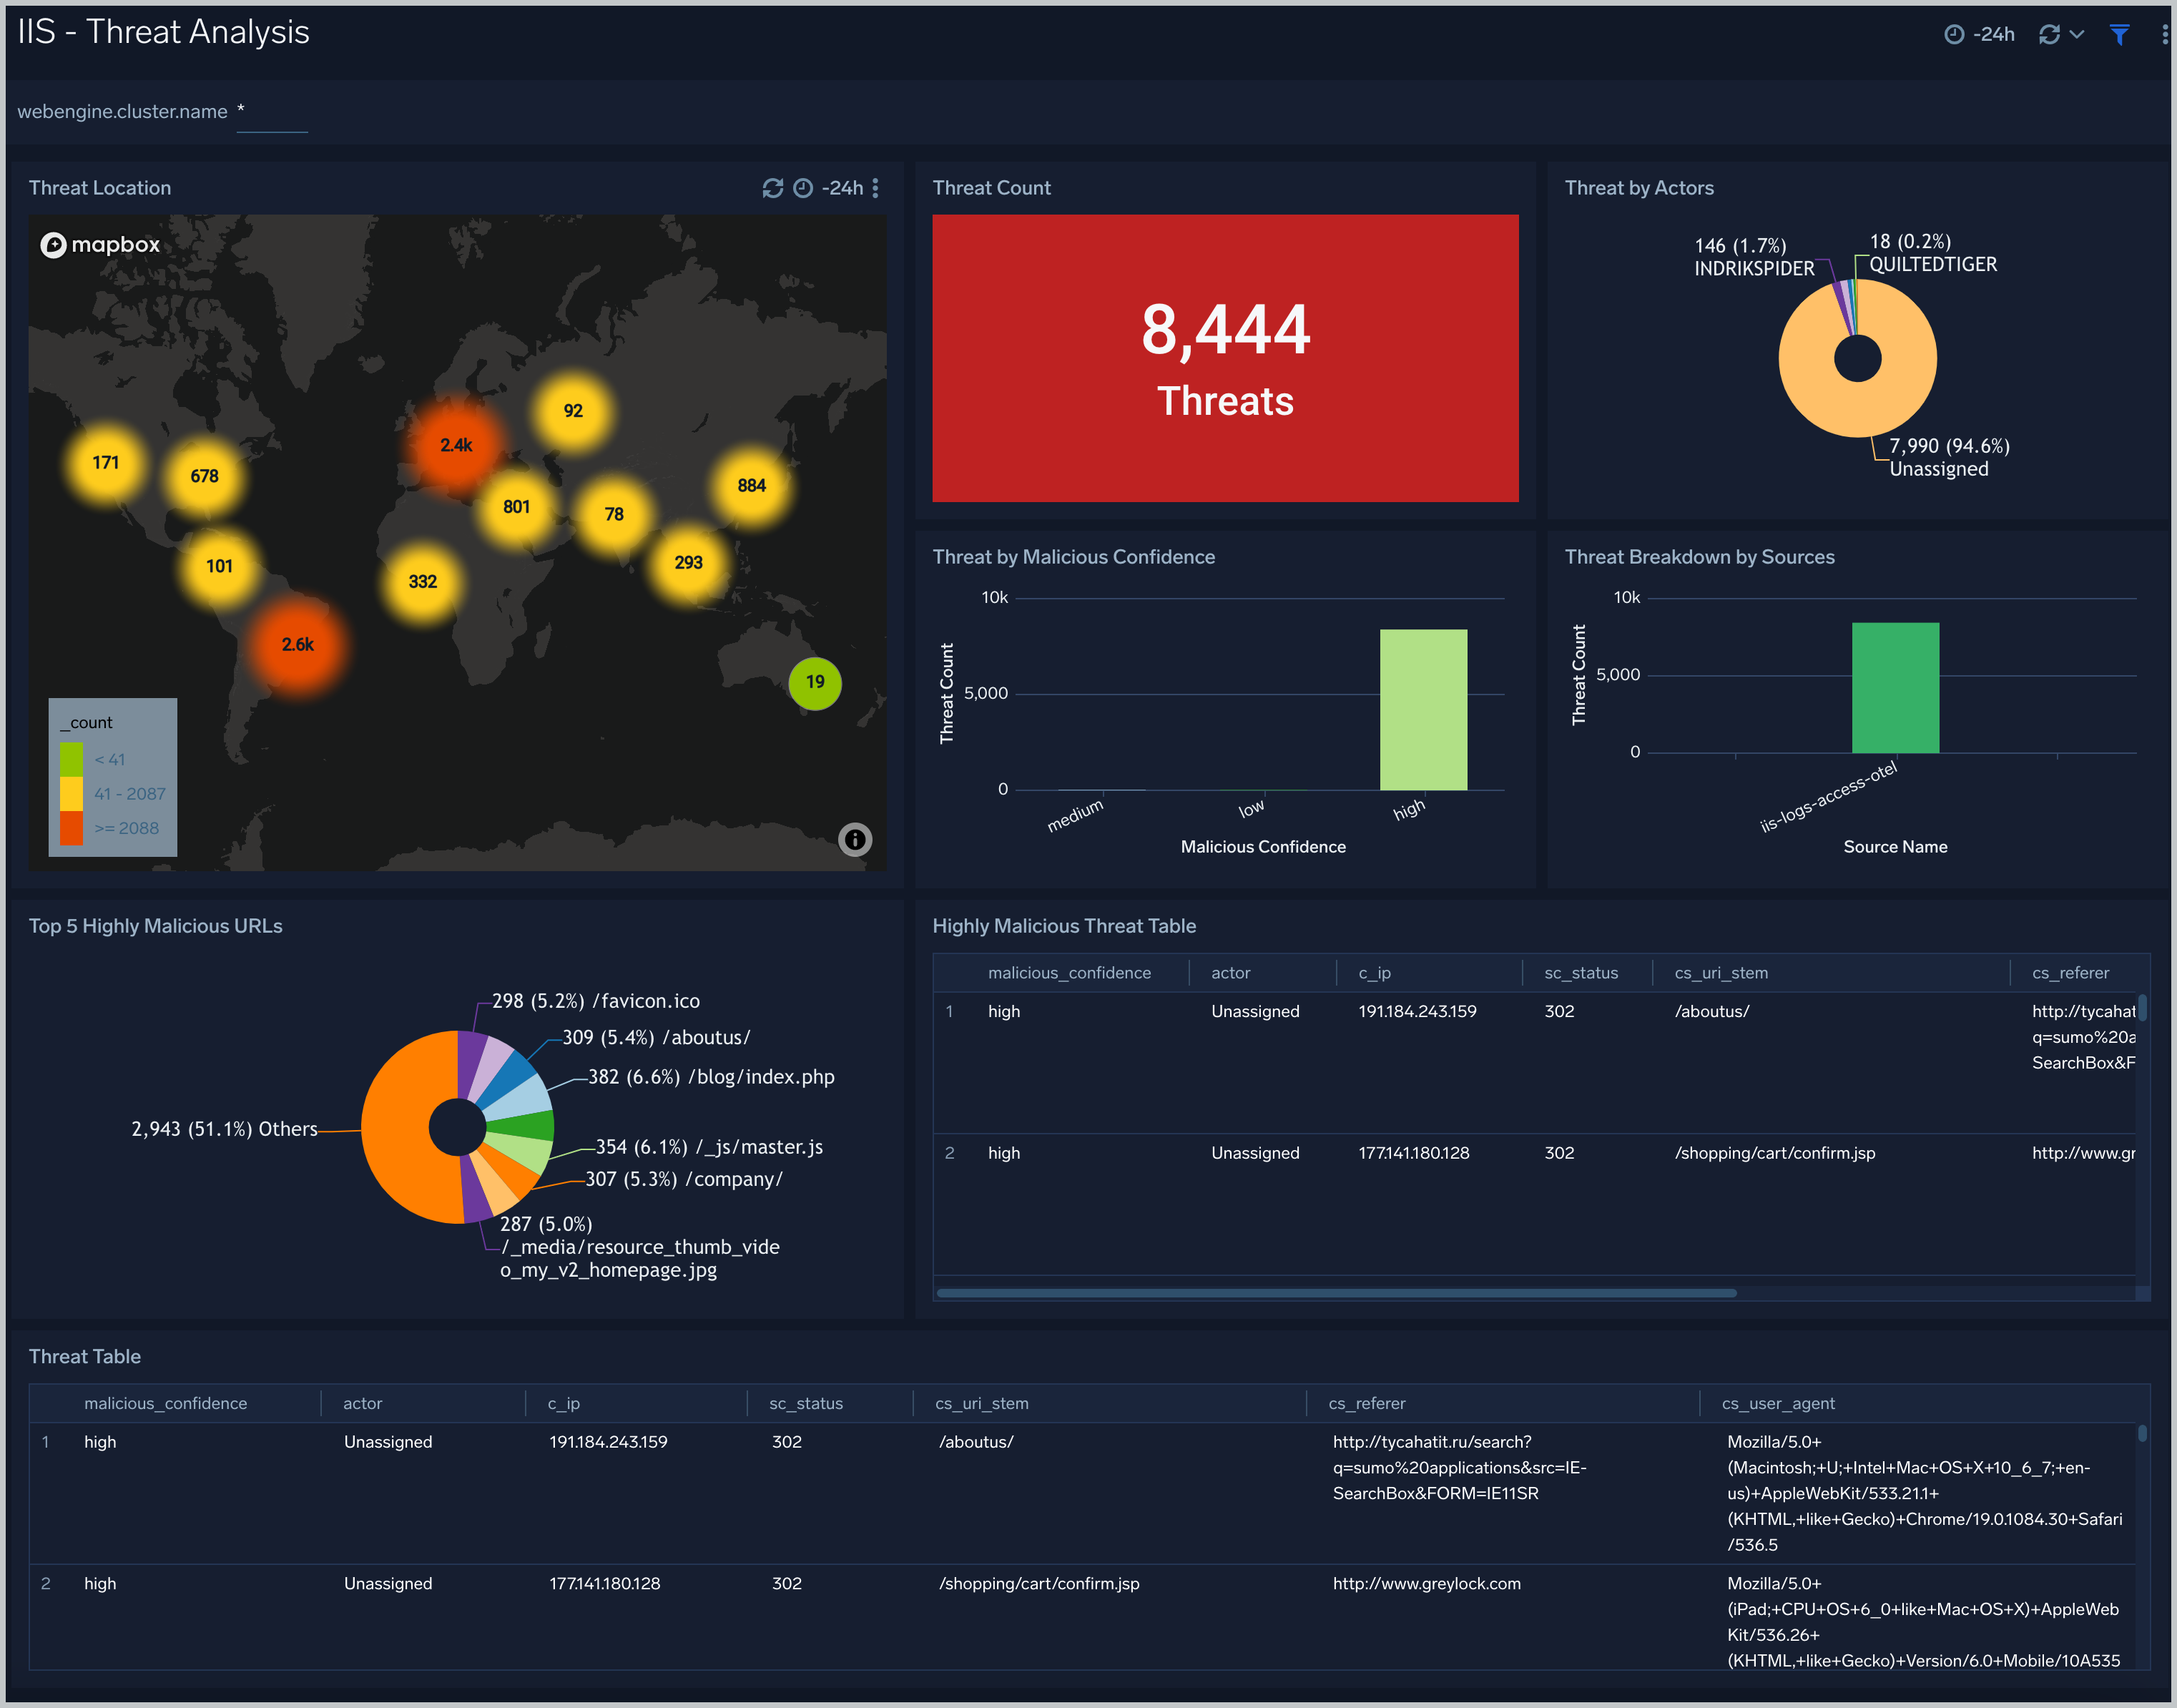The width and height of the screenshot is (2177, 1708).
Task: Open the Threat Location panel time clock
Action: point(803,188)
